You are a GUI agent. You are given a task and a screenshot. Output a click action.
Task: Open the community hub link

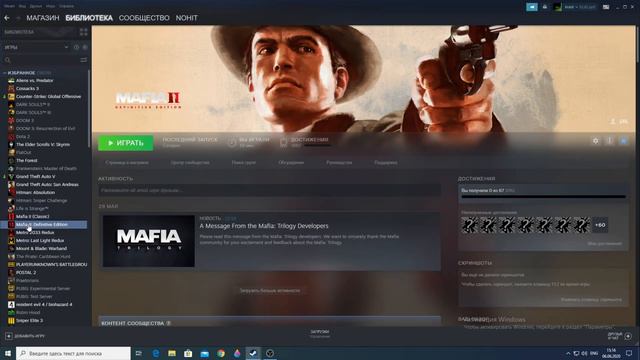pyautogui.click(x=190, y=162)
